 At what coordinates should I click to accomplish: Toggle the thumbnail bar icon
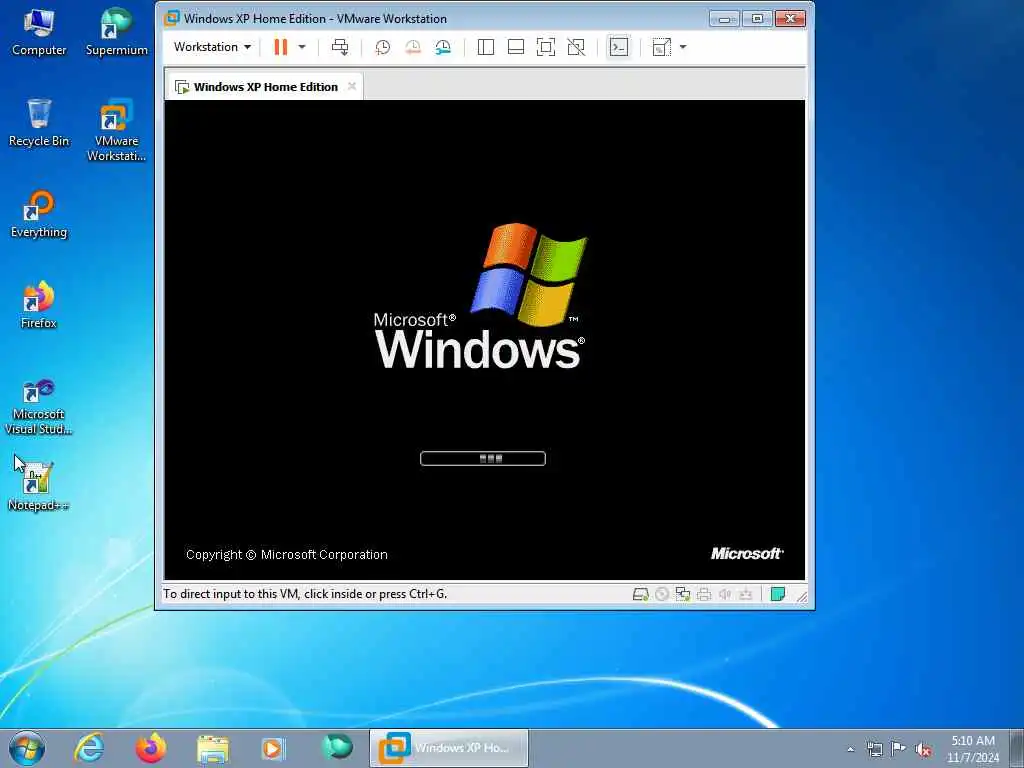tap(516, 47)
